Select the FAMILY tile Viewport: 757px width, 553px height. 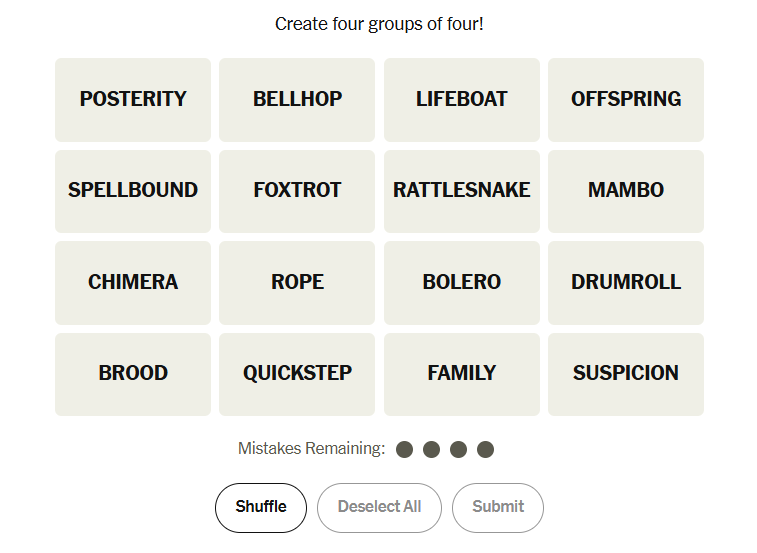point(461,373)
